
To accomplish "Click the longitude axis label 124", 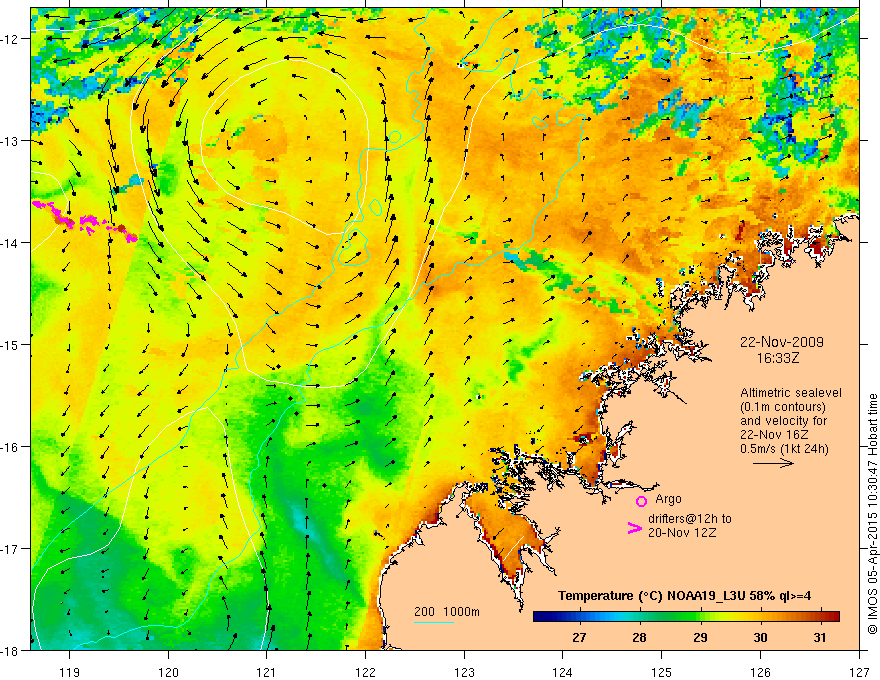I will (x=562, y=672).
